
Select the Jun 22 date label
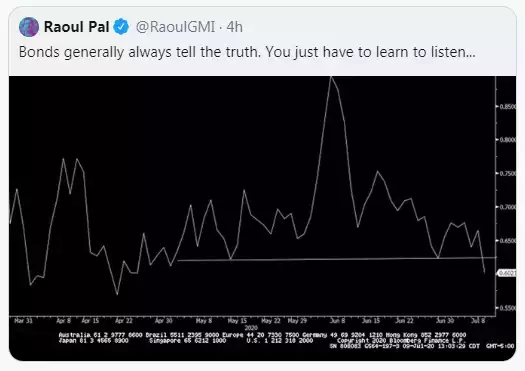404,320
